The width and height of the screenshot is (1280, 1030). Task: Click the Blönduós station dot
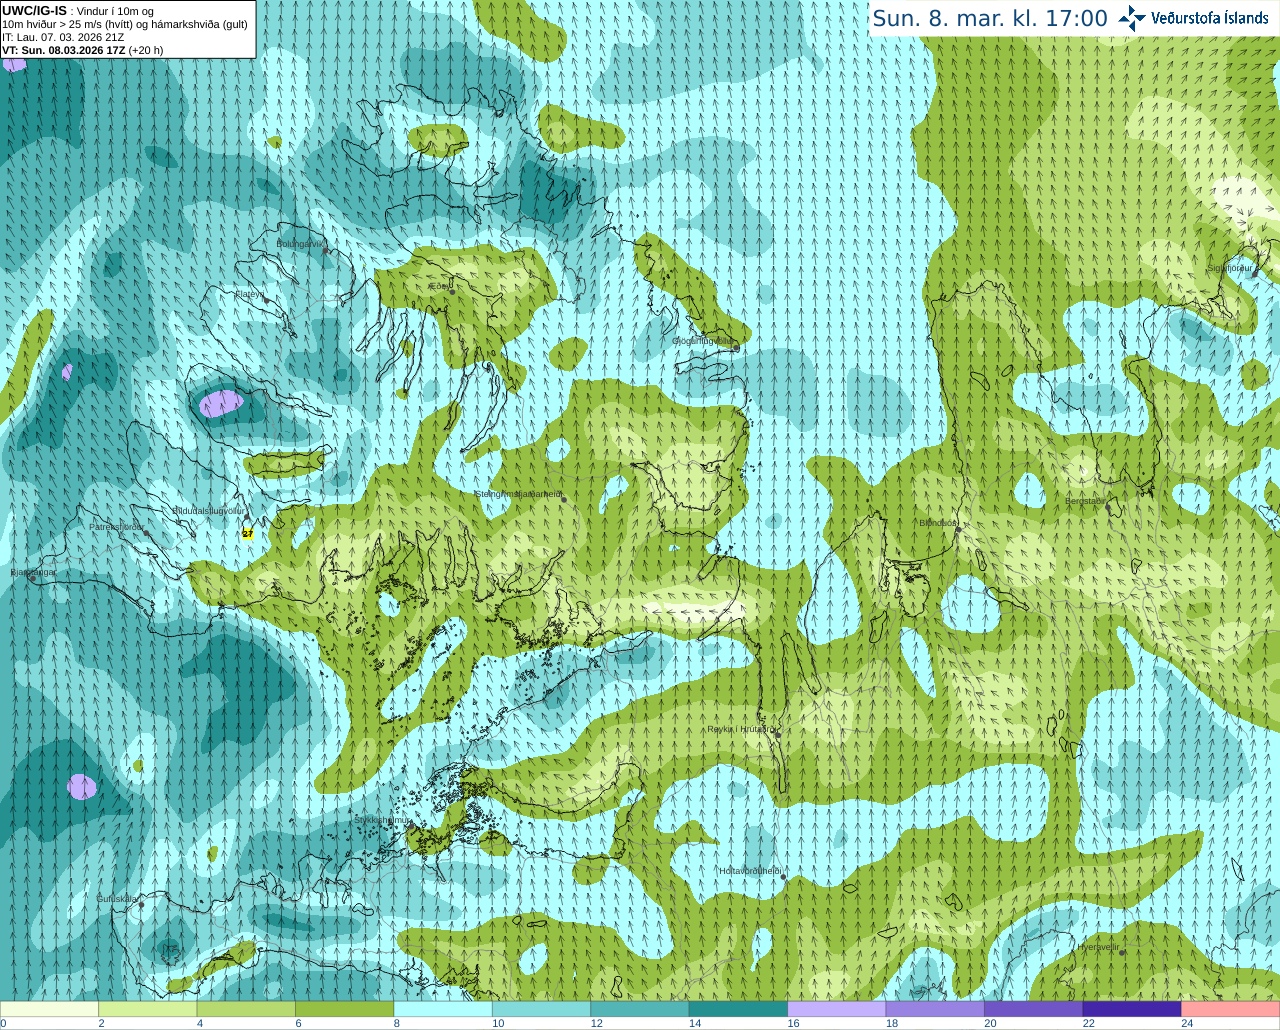click(x=958, y=529)
